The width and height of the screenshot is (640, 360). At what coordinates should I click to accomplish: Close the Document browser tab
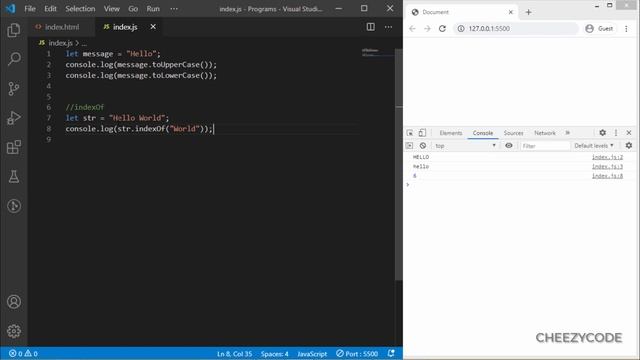click(x=511, y=12)
